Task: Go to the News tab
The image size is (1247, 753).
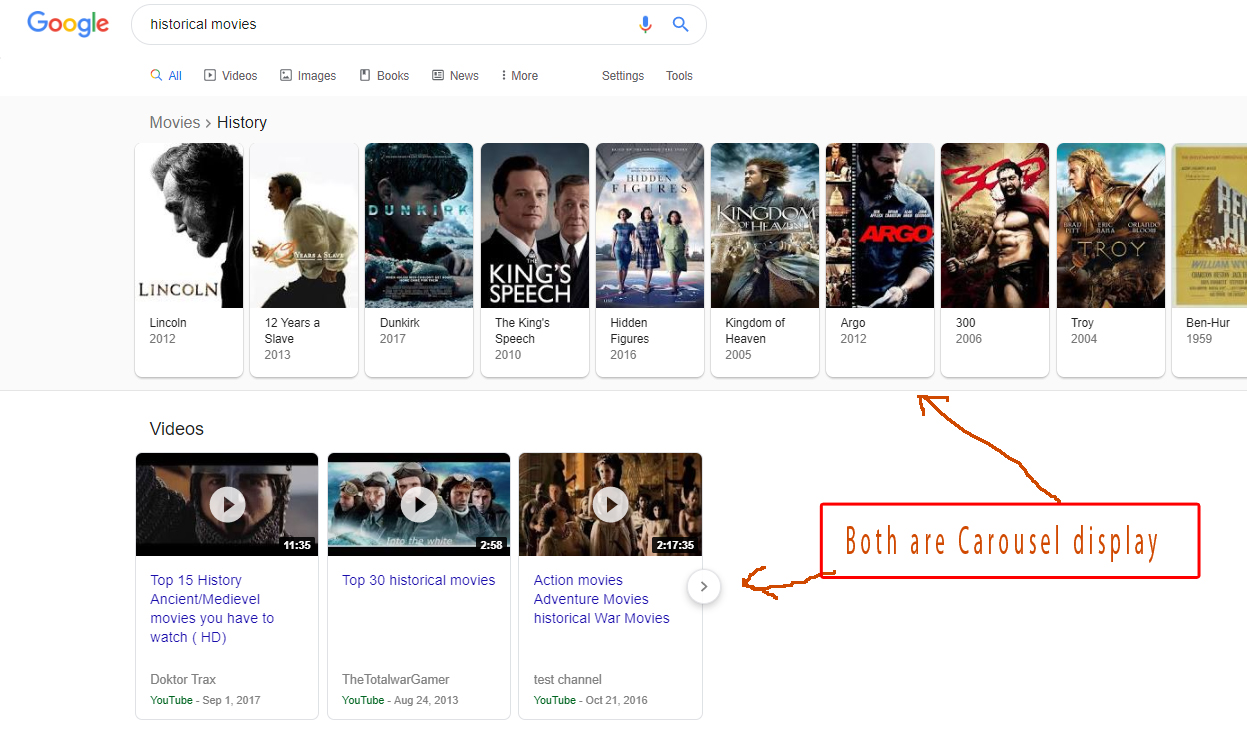Action: pyautogui.click(x=455, y=76)
